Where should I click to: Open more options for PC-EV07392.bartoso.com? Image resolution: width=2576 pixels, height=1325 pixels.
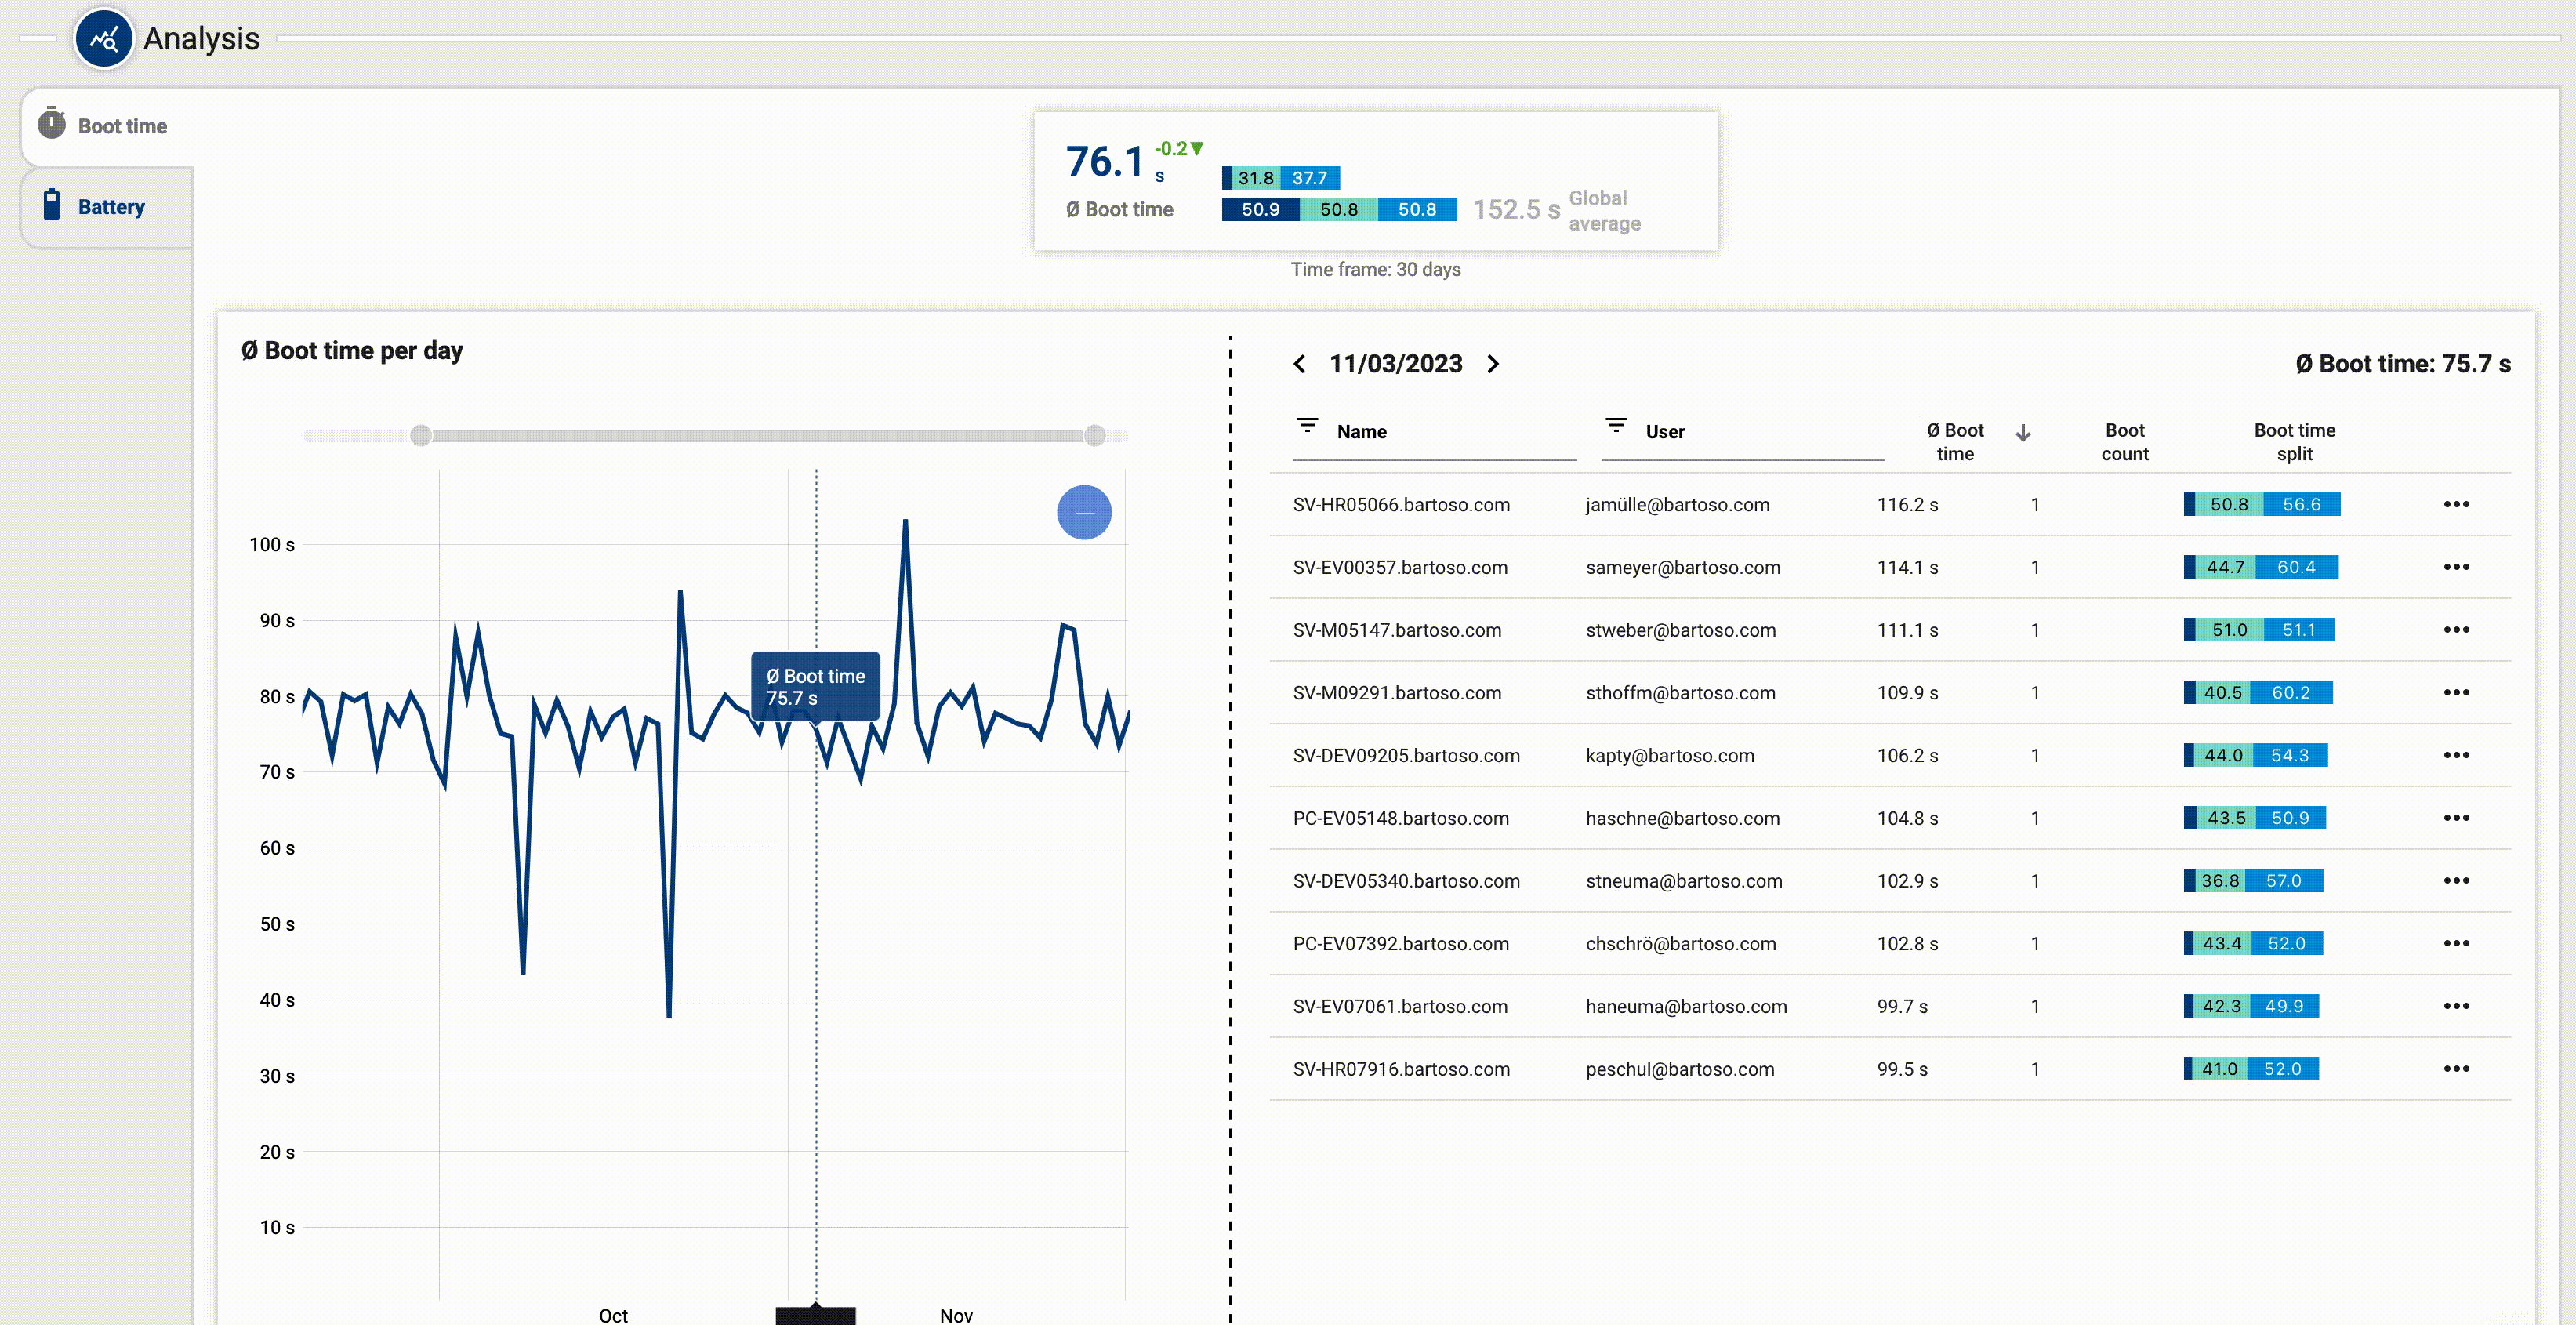coord(2456,943)
